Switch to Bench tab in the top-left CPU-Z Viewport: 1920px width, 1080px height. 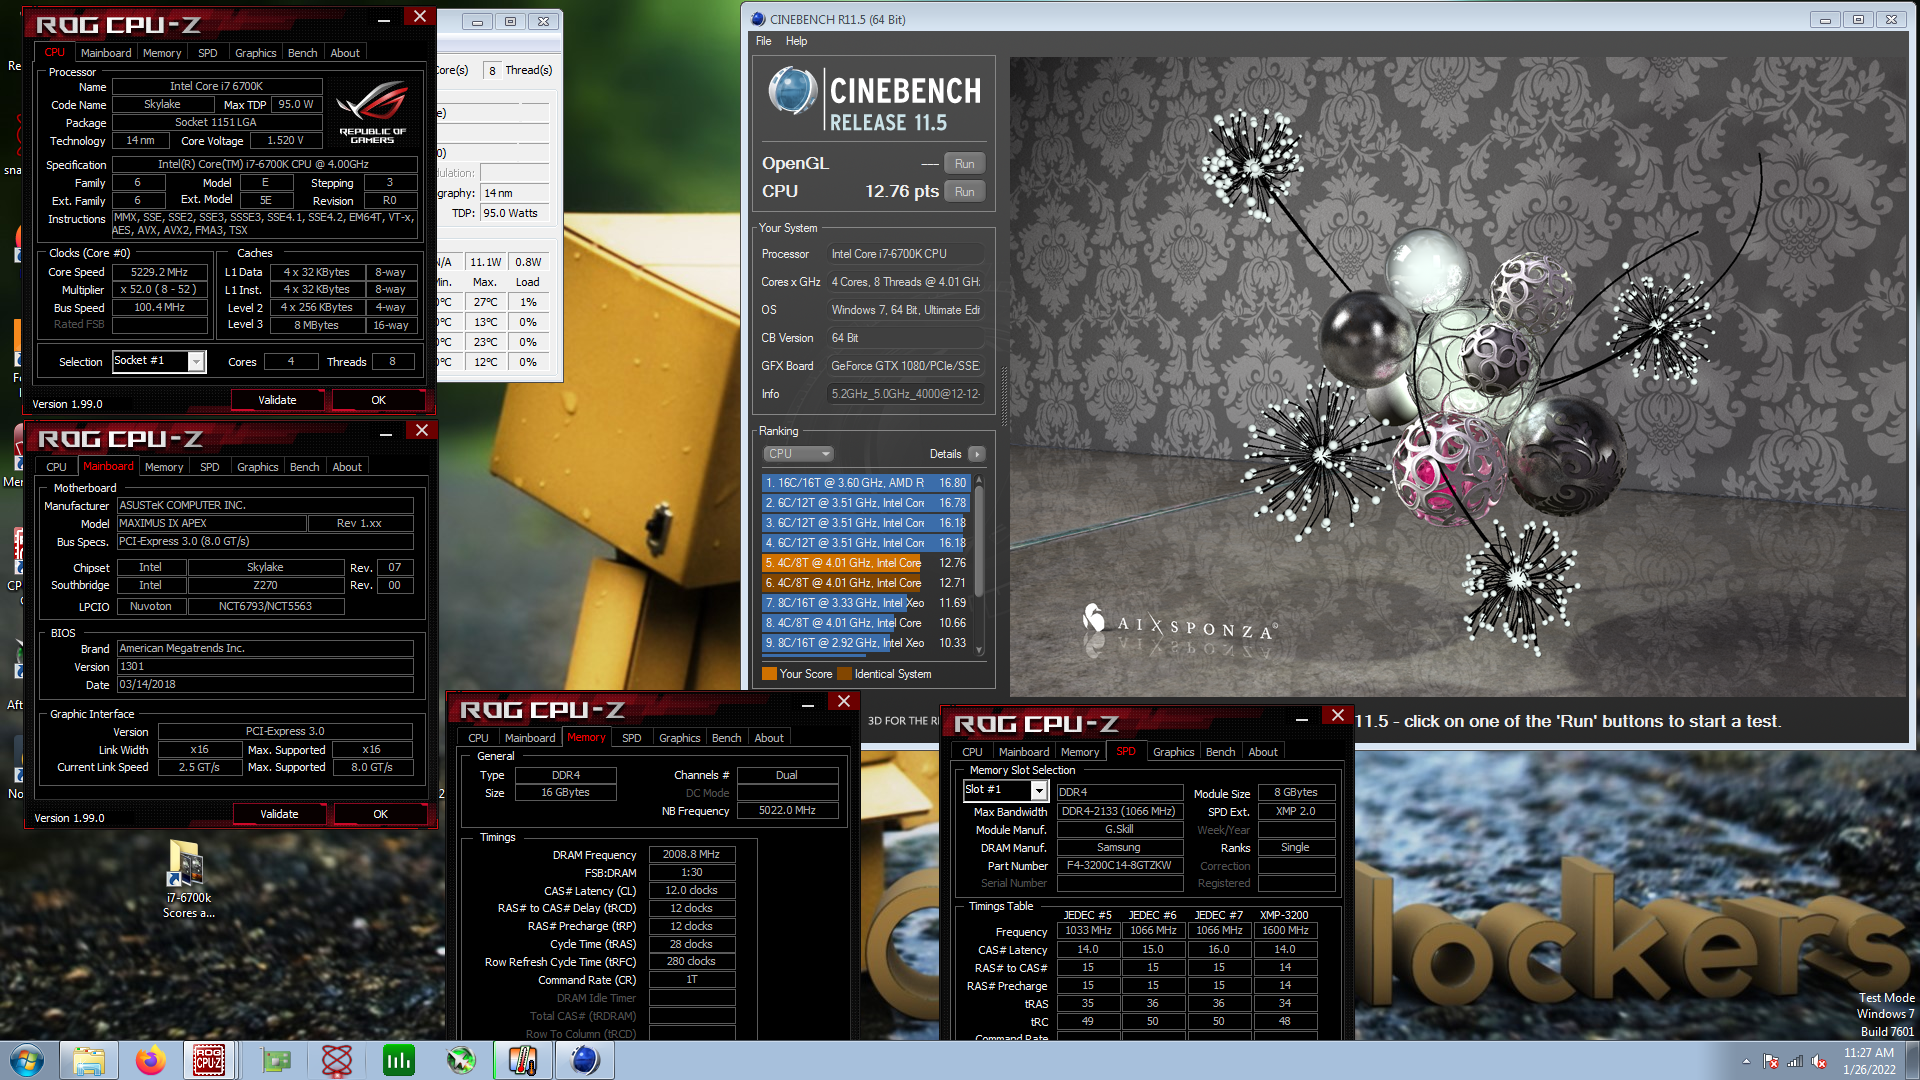click(302, 53)
